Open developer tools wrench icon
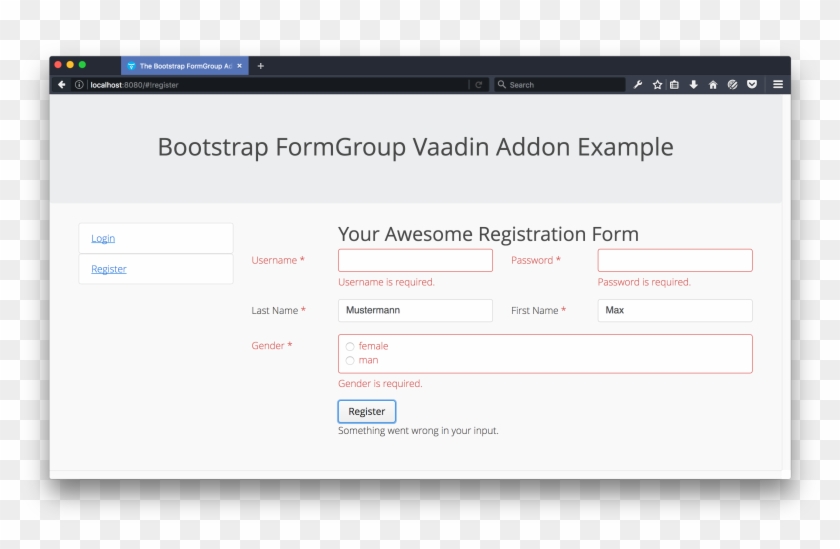Viewport: 840px width, 549px height. point(638,85)
